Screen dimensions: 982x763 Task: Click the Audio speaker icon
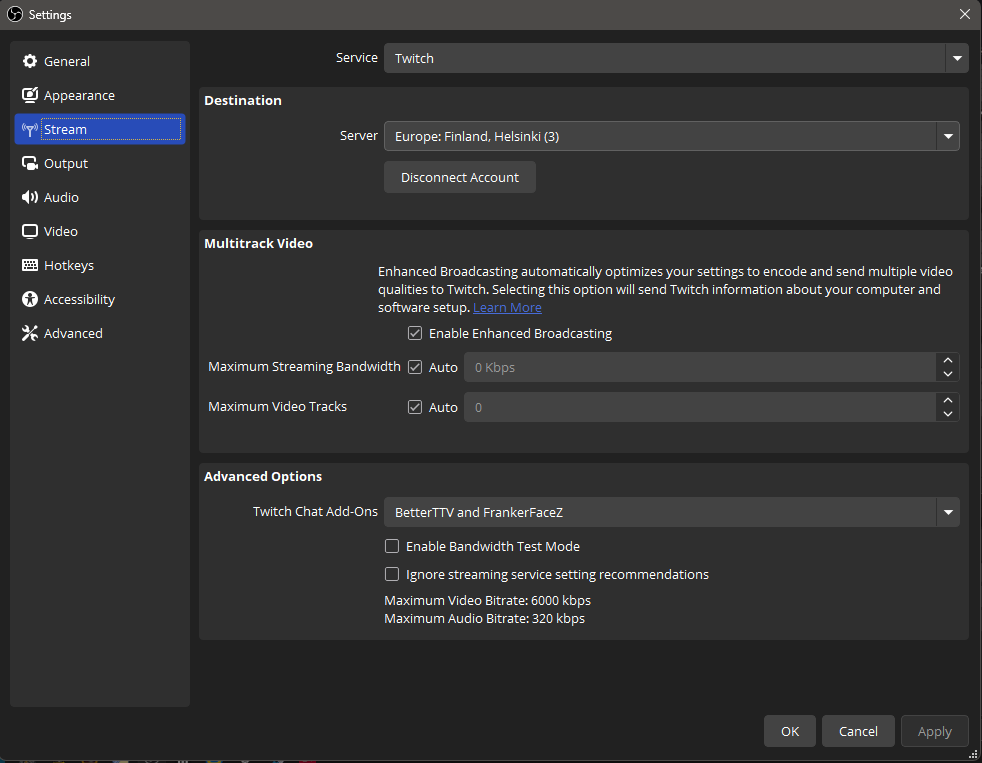point(29,197)
